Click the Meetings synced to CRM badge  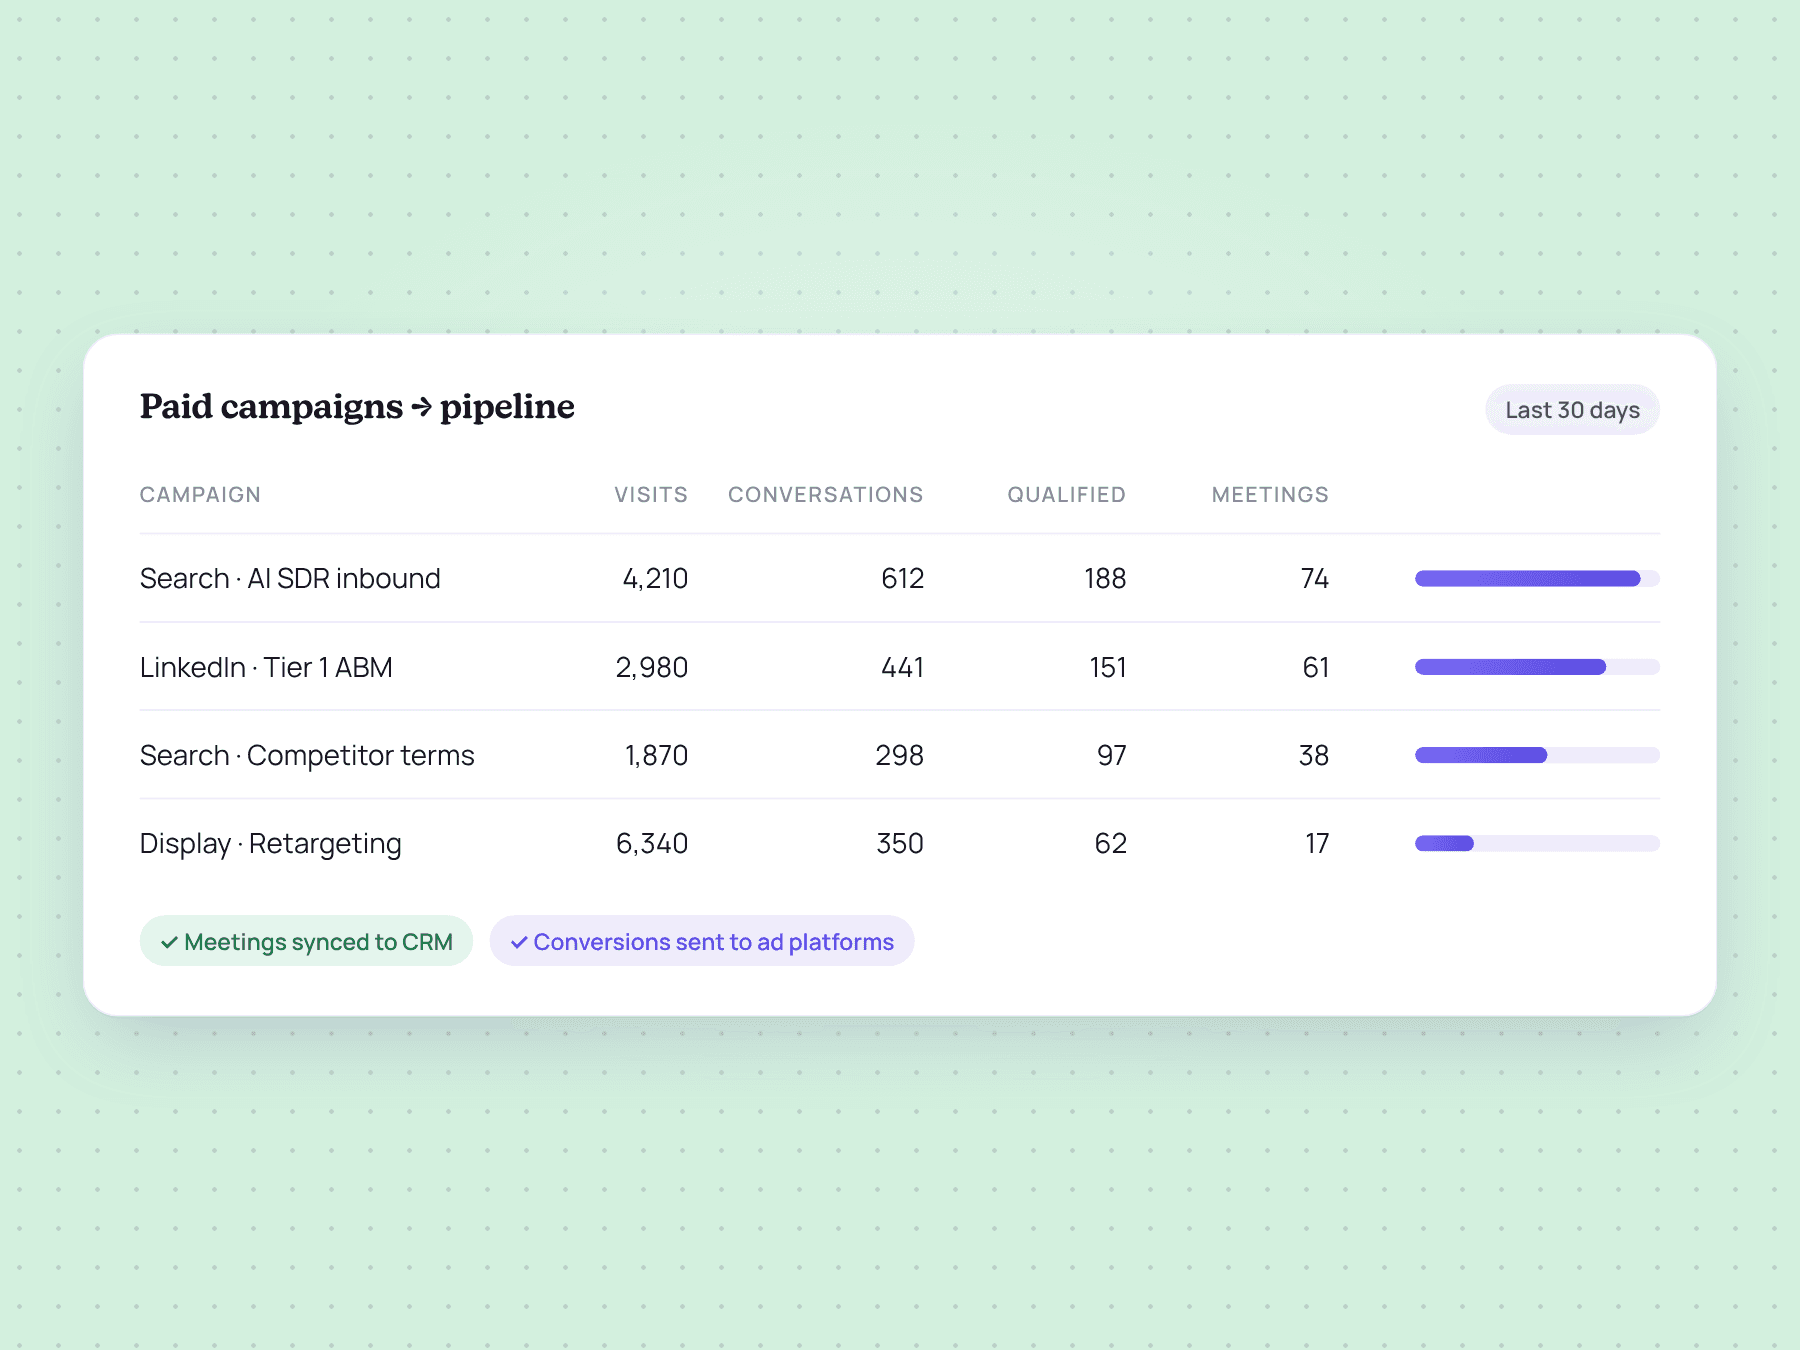(306, 941)
